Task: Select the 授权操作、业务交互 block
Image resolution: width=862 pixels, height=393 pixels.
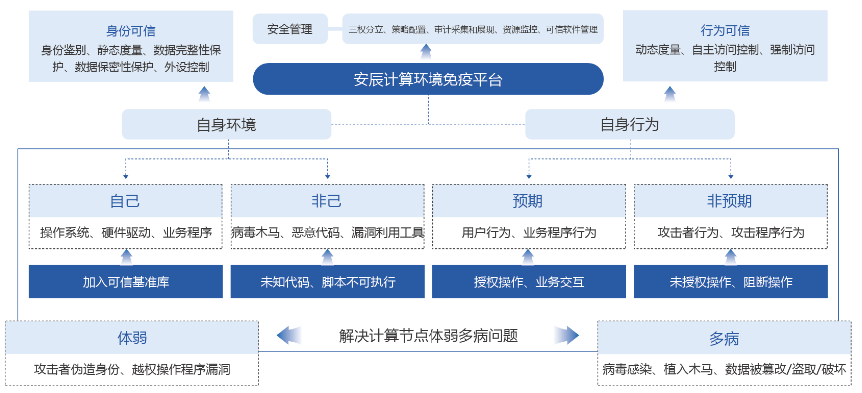Action: click(529, 282)
